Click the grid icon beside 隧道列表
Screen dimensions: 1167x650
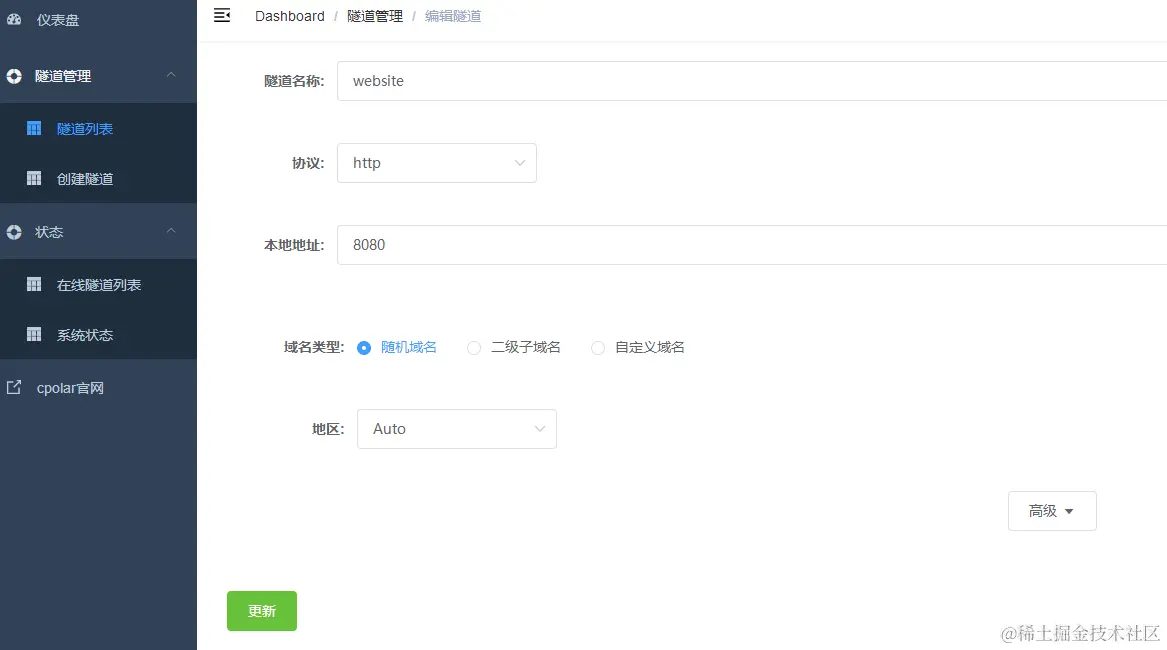(34, 128)
